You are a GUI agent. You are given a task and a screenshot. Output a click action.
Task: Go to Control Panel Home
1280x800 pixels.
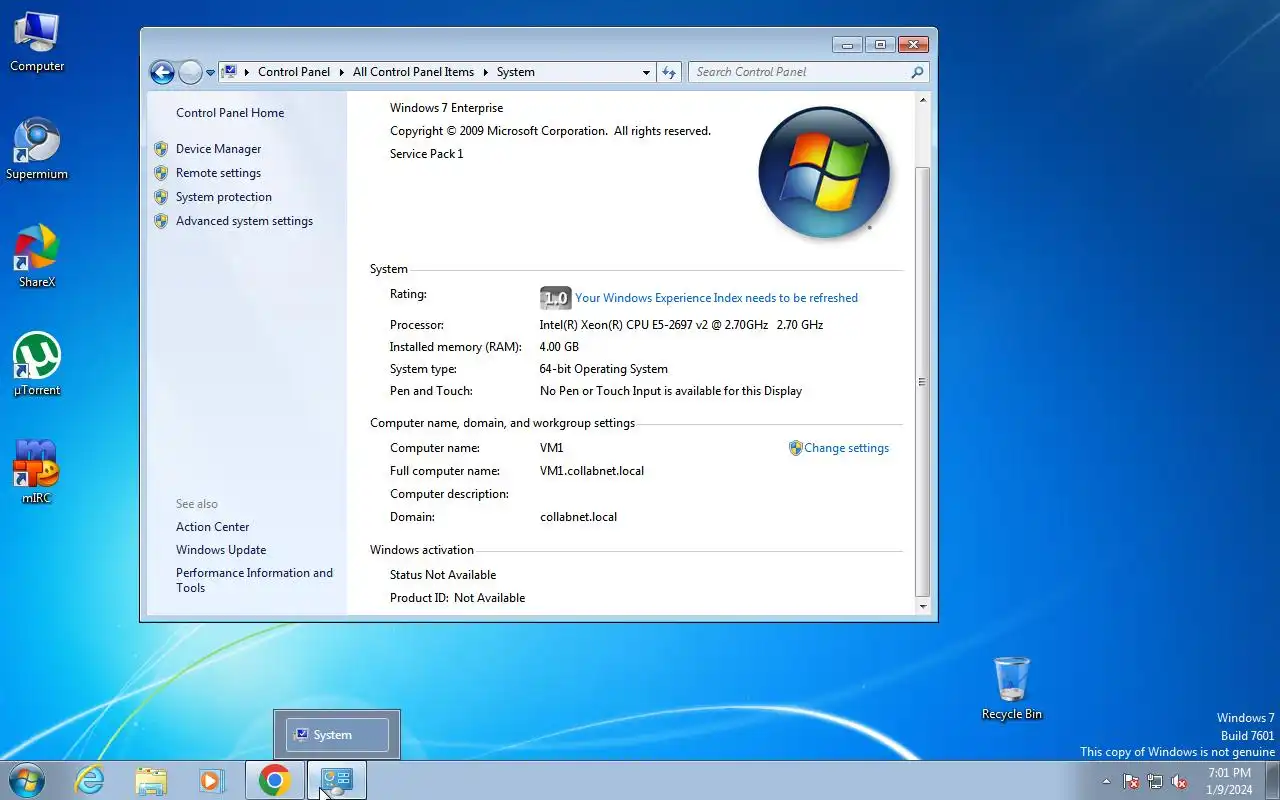[x=230, y=113]
